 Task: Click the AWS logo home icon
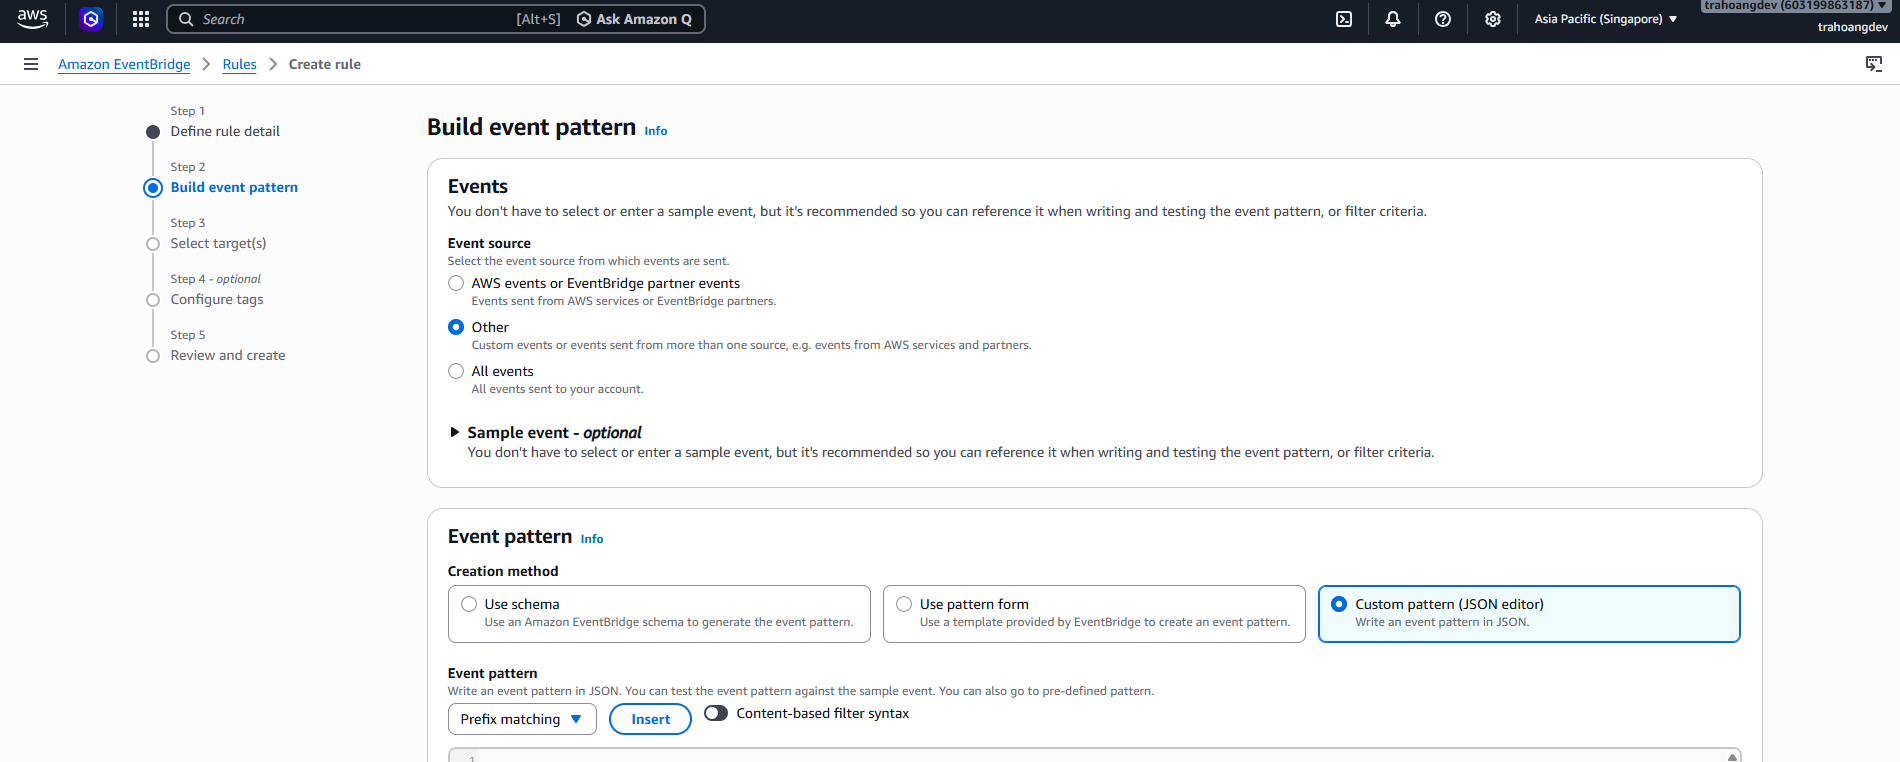33,18
